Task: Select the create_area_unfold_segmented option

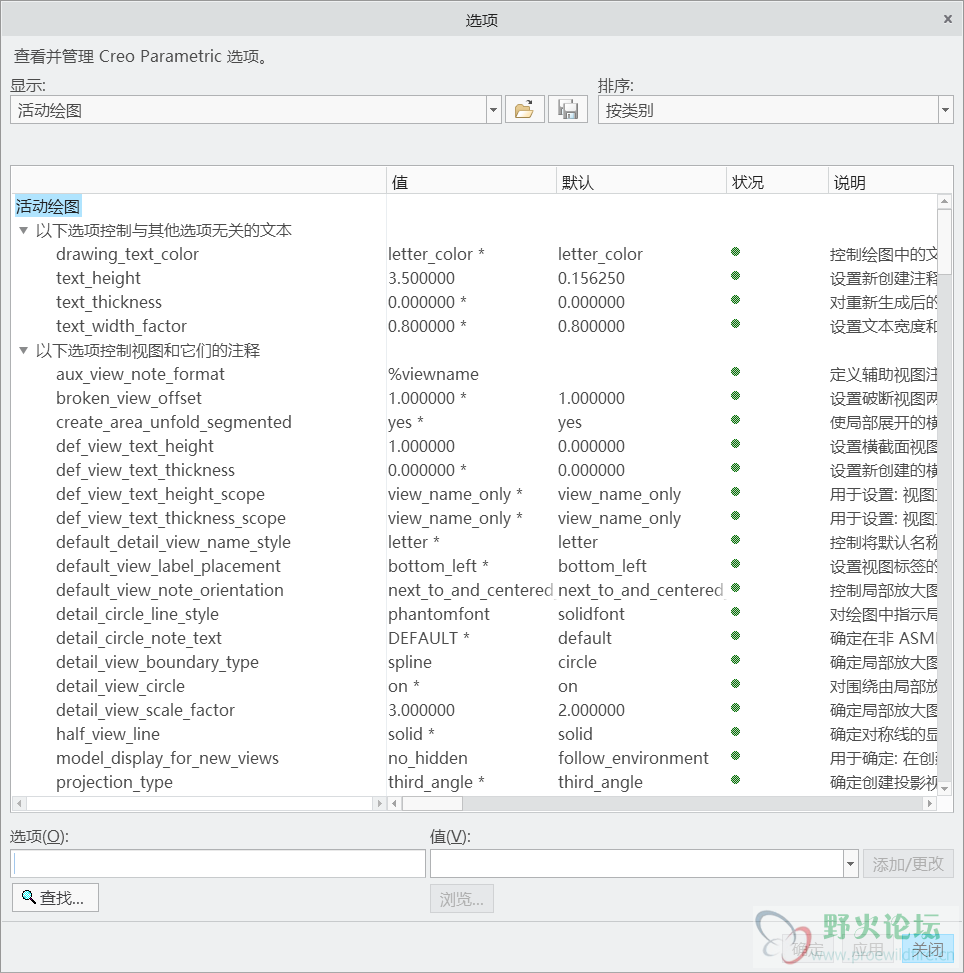Action: click(x=174, y=423)
